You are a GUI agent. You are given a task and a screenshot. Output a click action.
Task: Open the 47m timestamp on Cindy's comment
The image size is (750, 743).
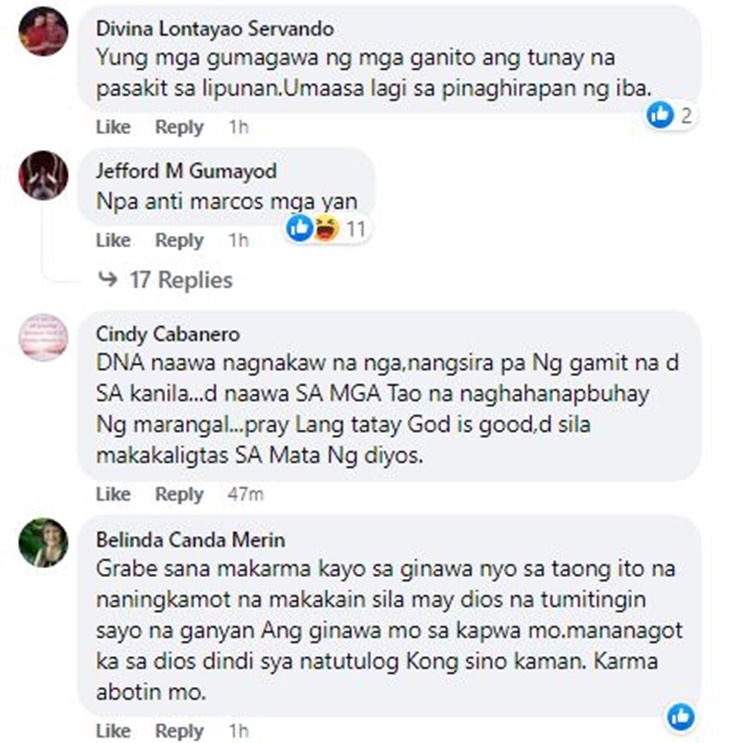245,494
